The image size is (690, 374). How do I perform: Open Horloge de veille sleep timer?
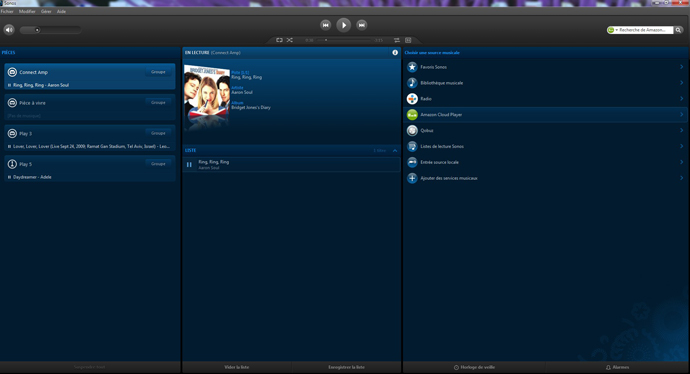click(474, 367)
